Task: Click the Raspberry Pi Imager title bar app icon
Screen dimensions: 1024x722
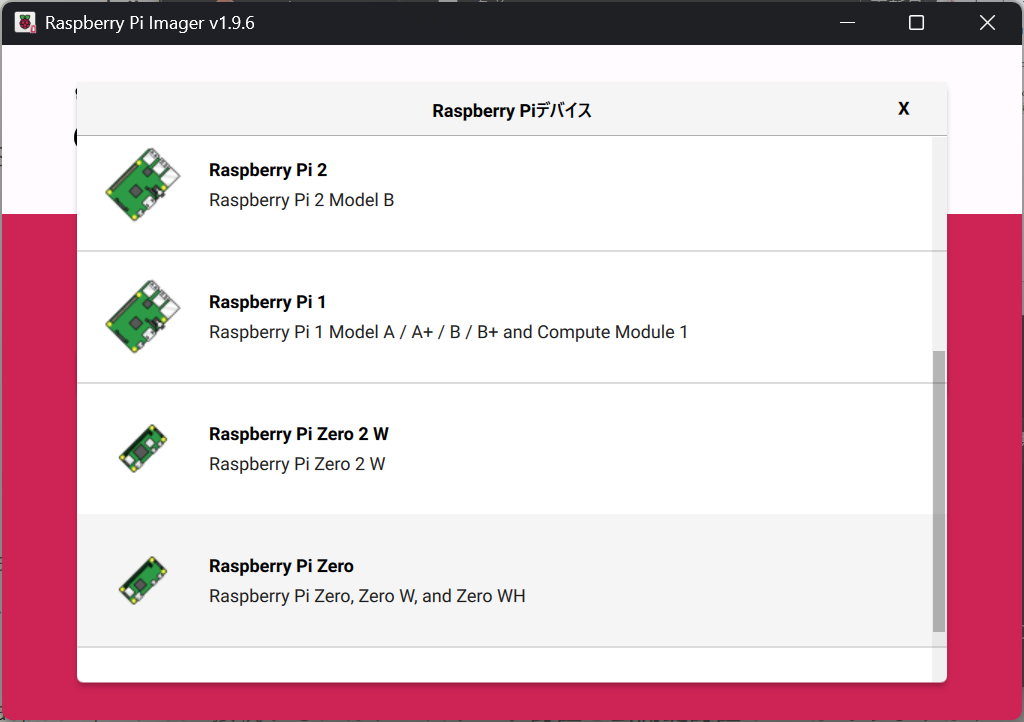Action: (25, 23)
